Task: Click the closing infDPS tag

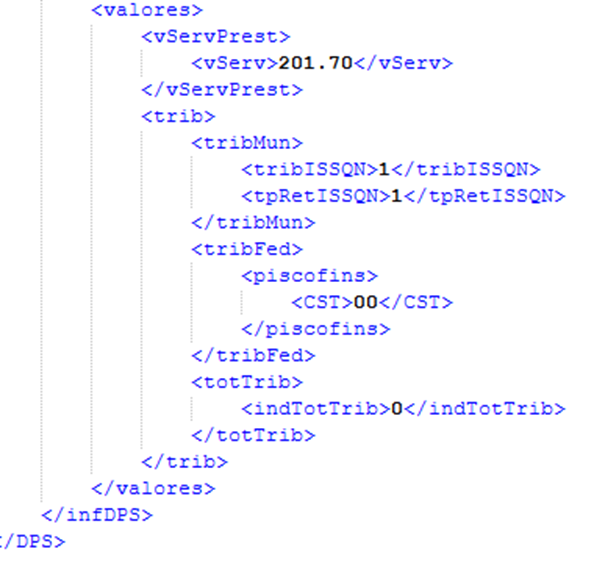Action: 97,515
